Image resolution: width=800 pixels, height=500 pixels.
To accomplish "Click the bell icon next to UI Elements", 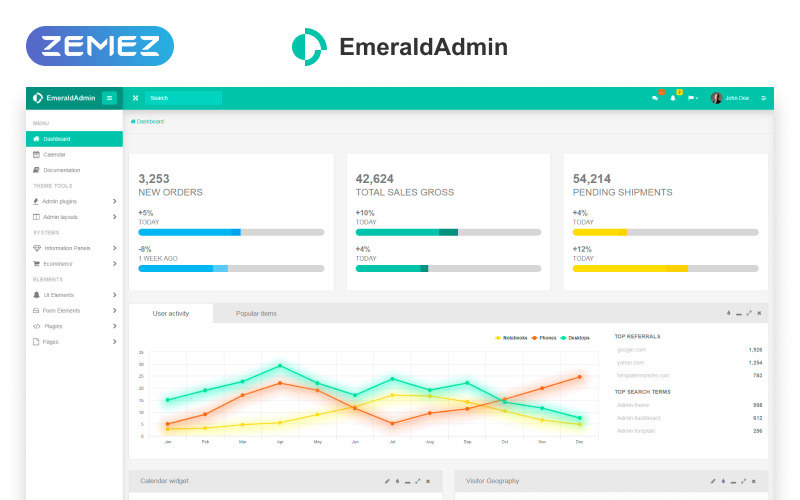I will [36, 295].
